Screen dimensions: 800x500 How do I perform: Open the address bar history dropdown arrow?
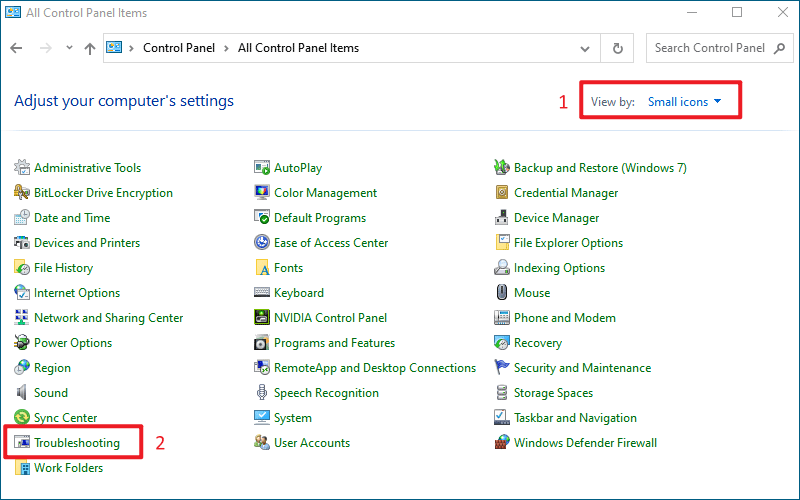pyautogui.click(x=585, y=48)
